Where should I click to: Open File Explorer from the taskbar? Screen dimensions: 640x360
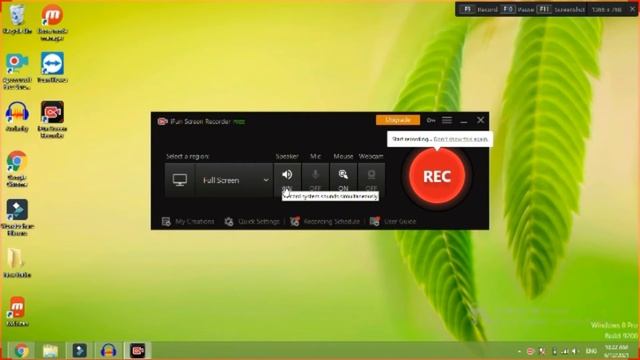pyautogui.click(x=51, y=351)
